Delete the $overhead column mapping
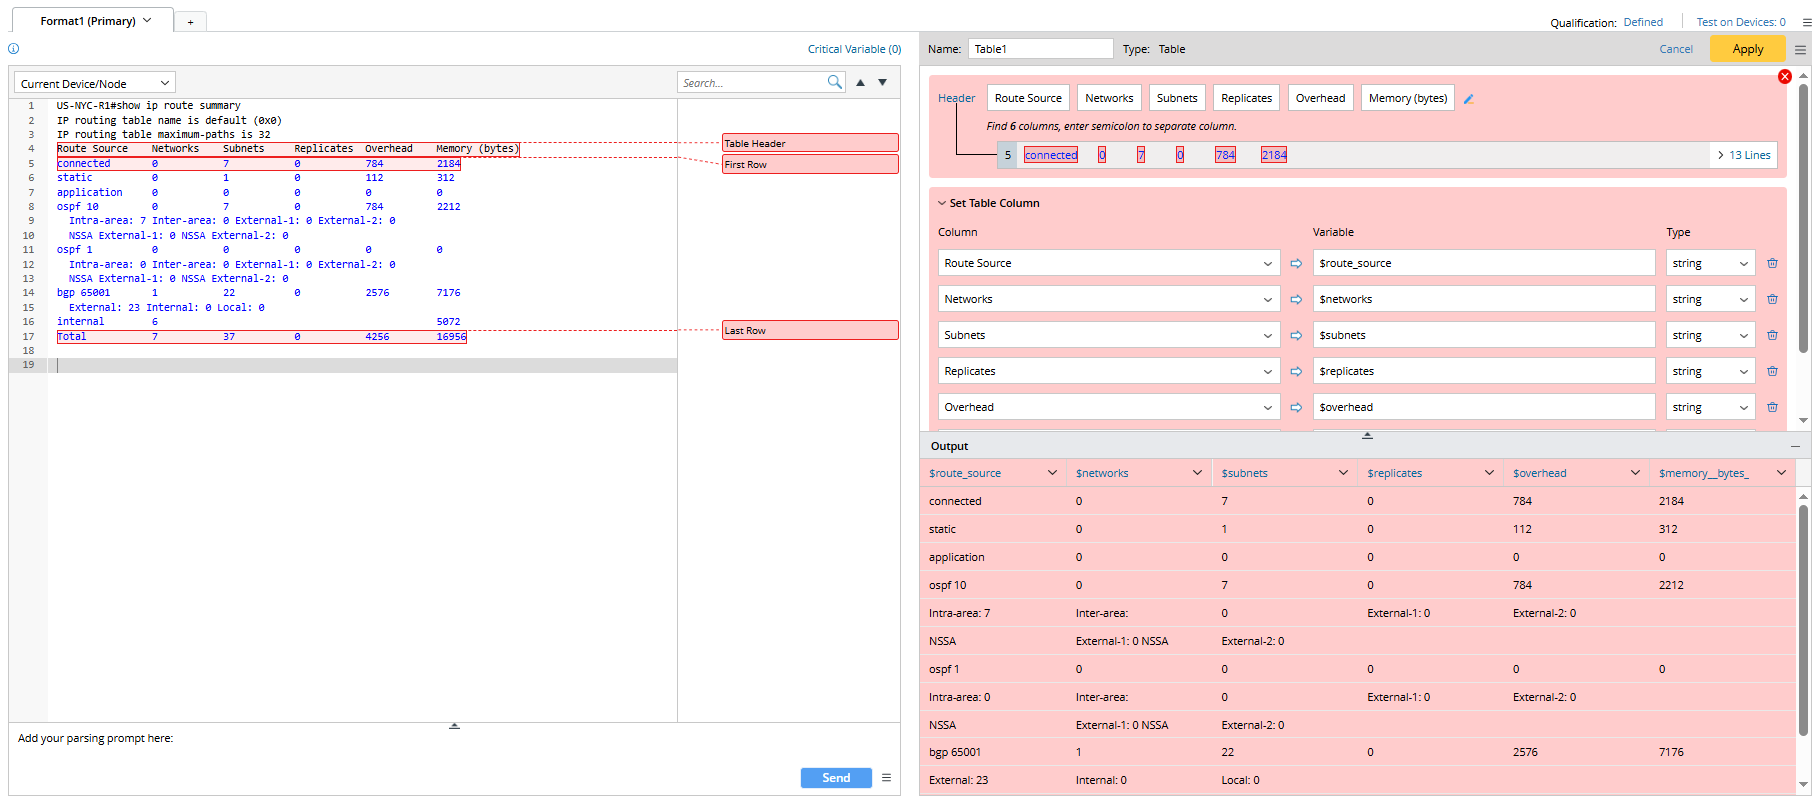This screenshot has width=1816, height=799. pyautogui.click(x=1772, y=407)
